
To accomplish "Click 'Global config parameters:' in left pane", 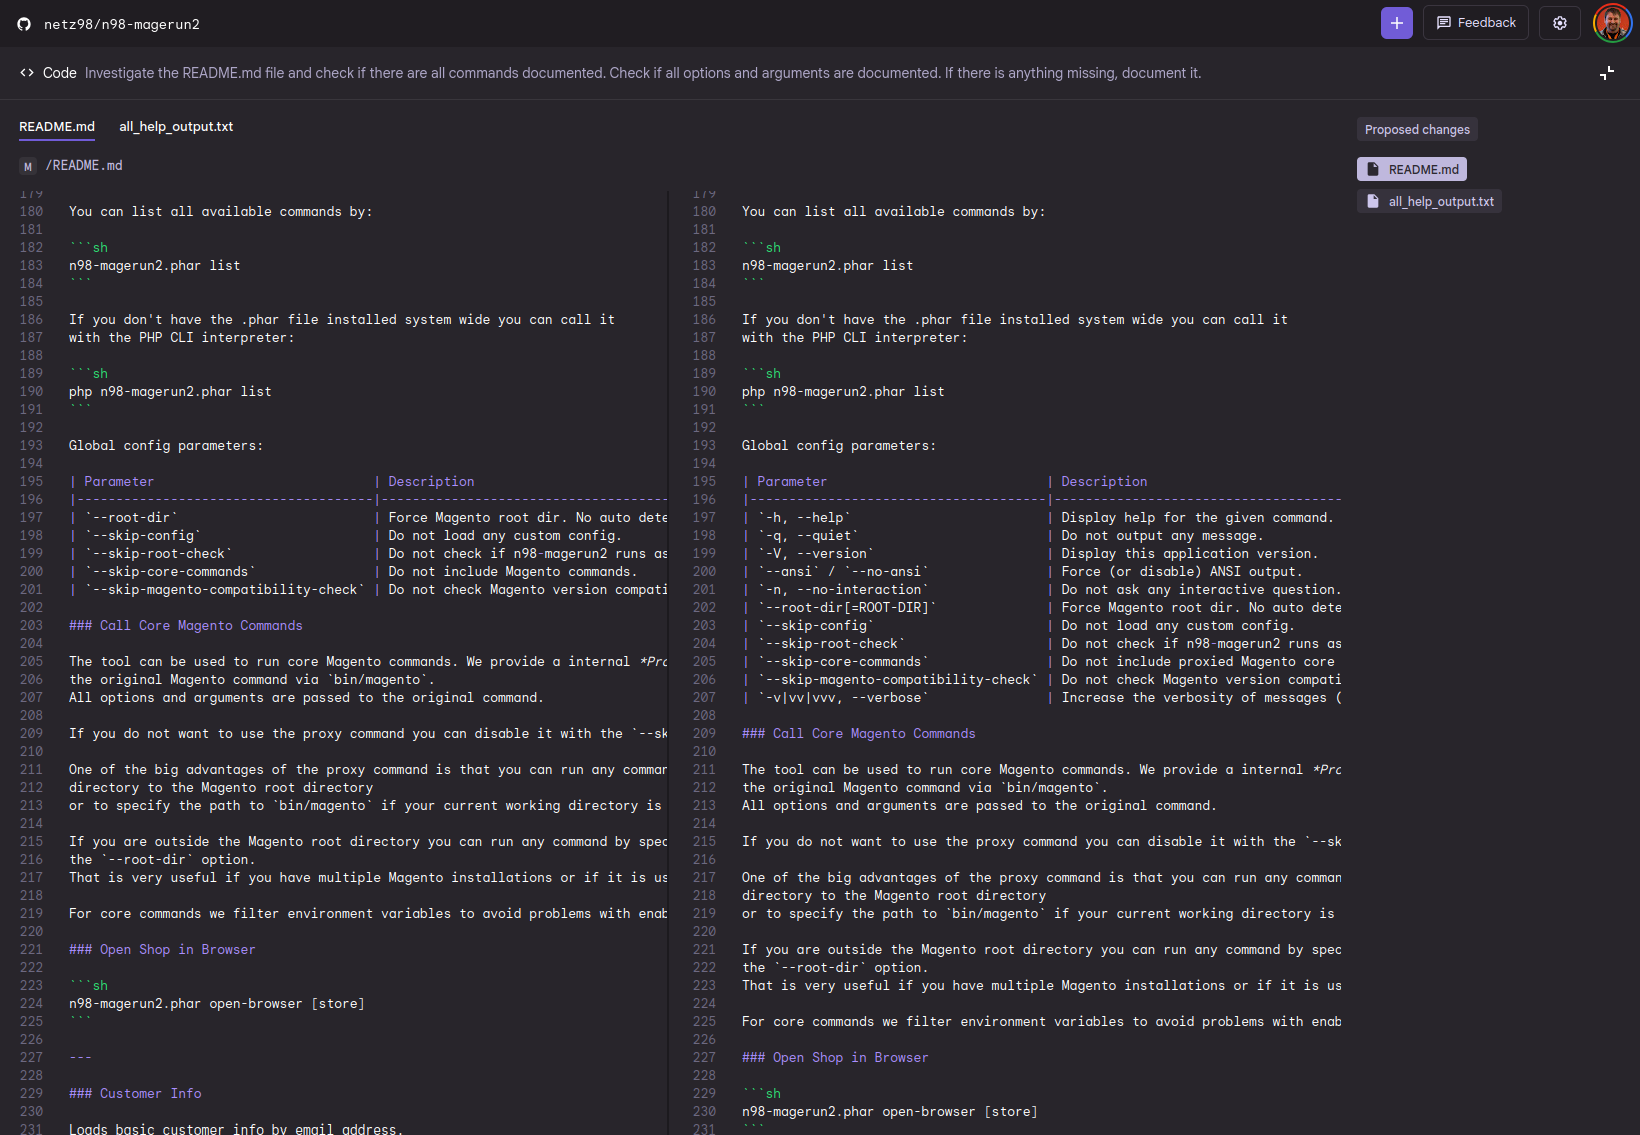I will [166, 446].
